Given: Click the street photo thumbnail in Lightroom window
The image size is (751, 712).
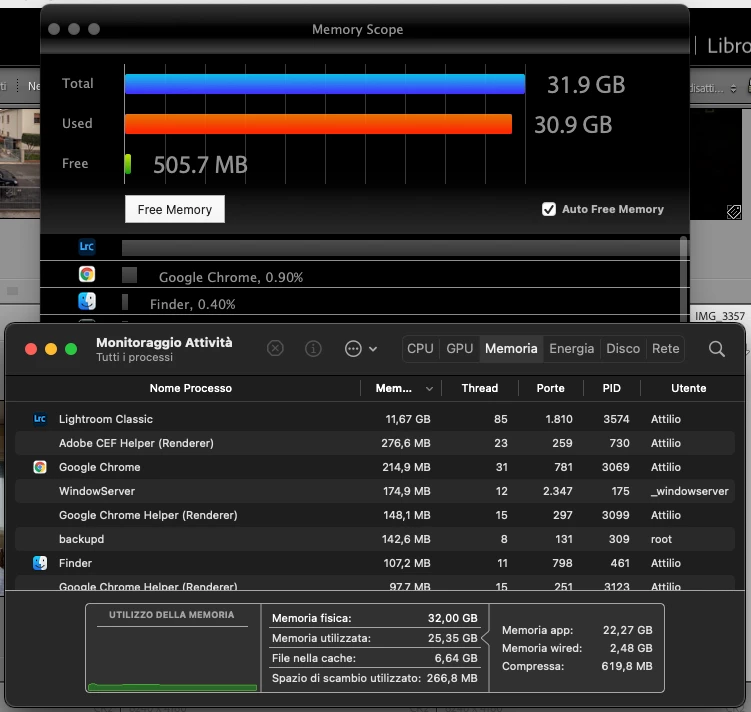Looking at the screenshot, I should click(20, 163).
